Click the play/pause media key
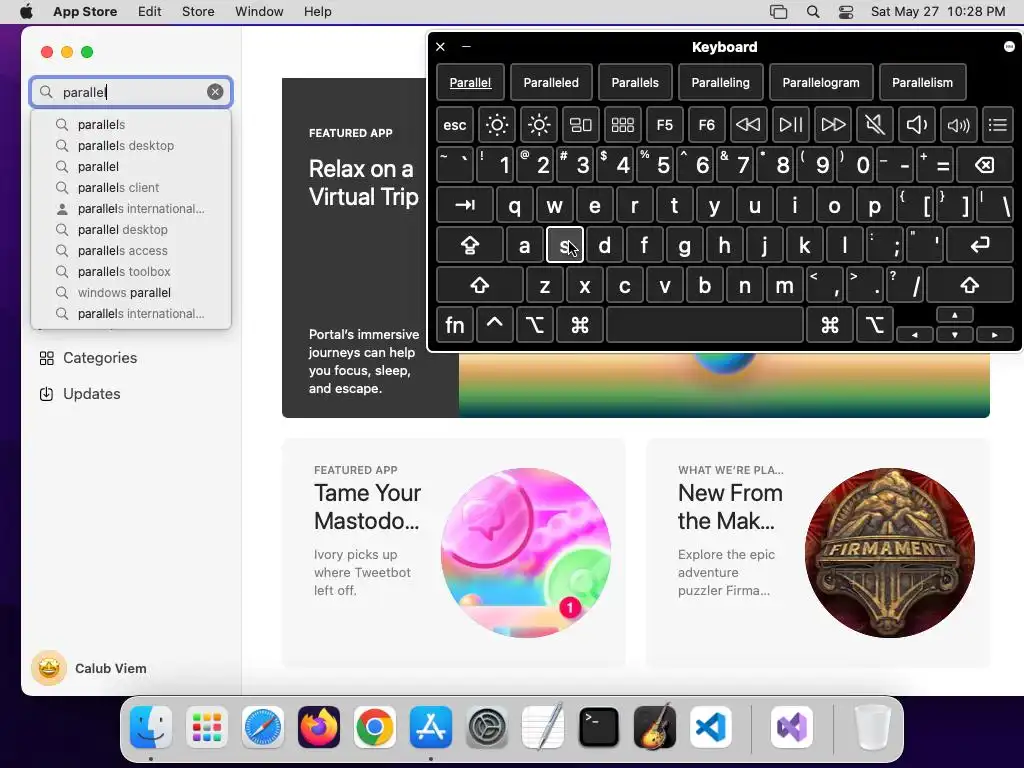 pyautogui.click(x=790, y=125)
